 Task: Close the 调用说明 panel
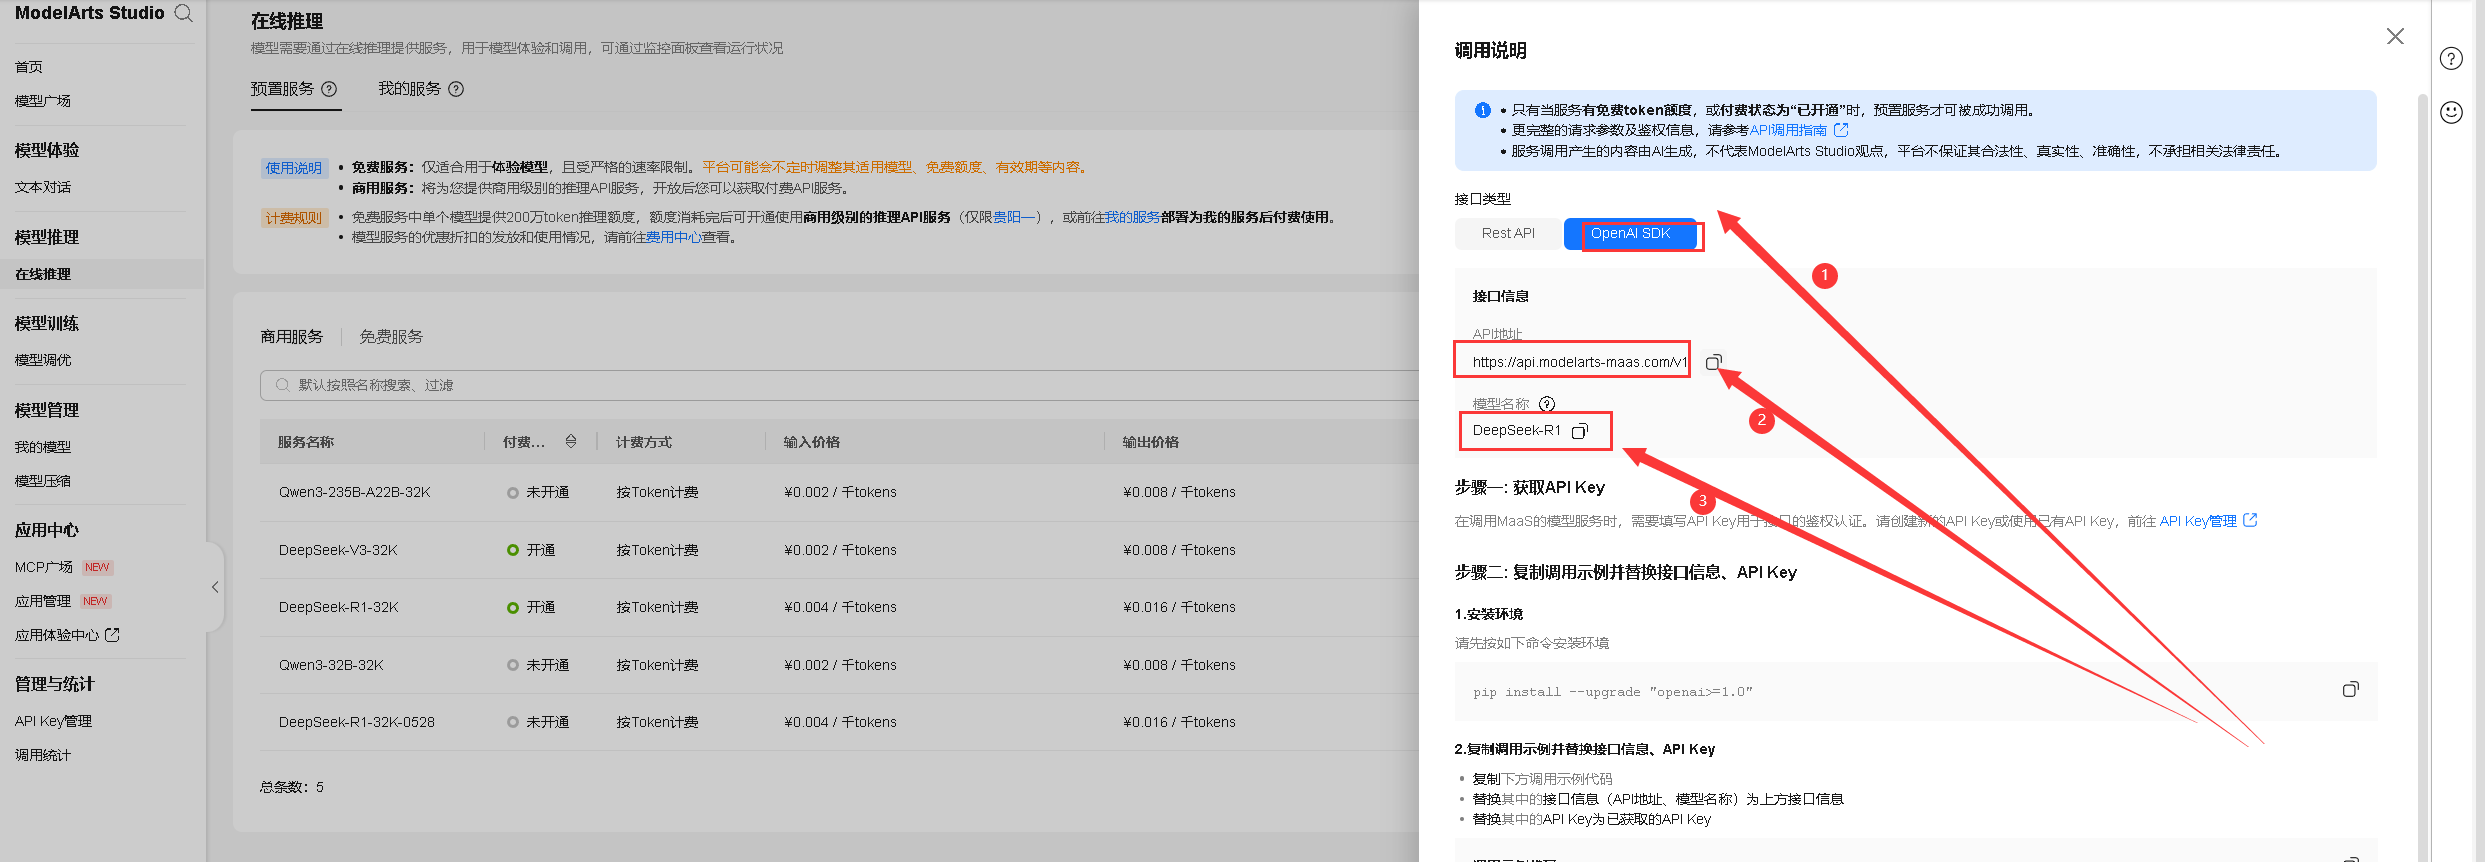2395,36
